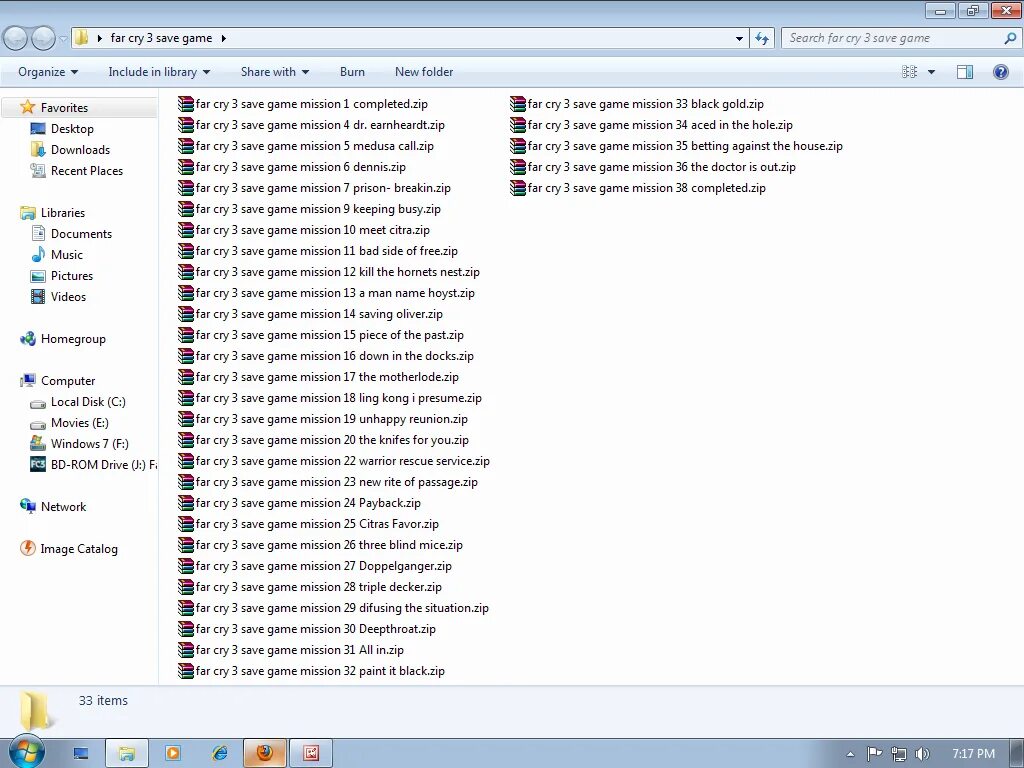Change view with the views icon
This screenshot has height=768, width=1024.
click(x=909, y=72)
